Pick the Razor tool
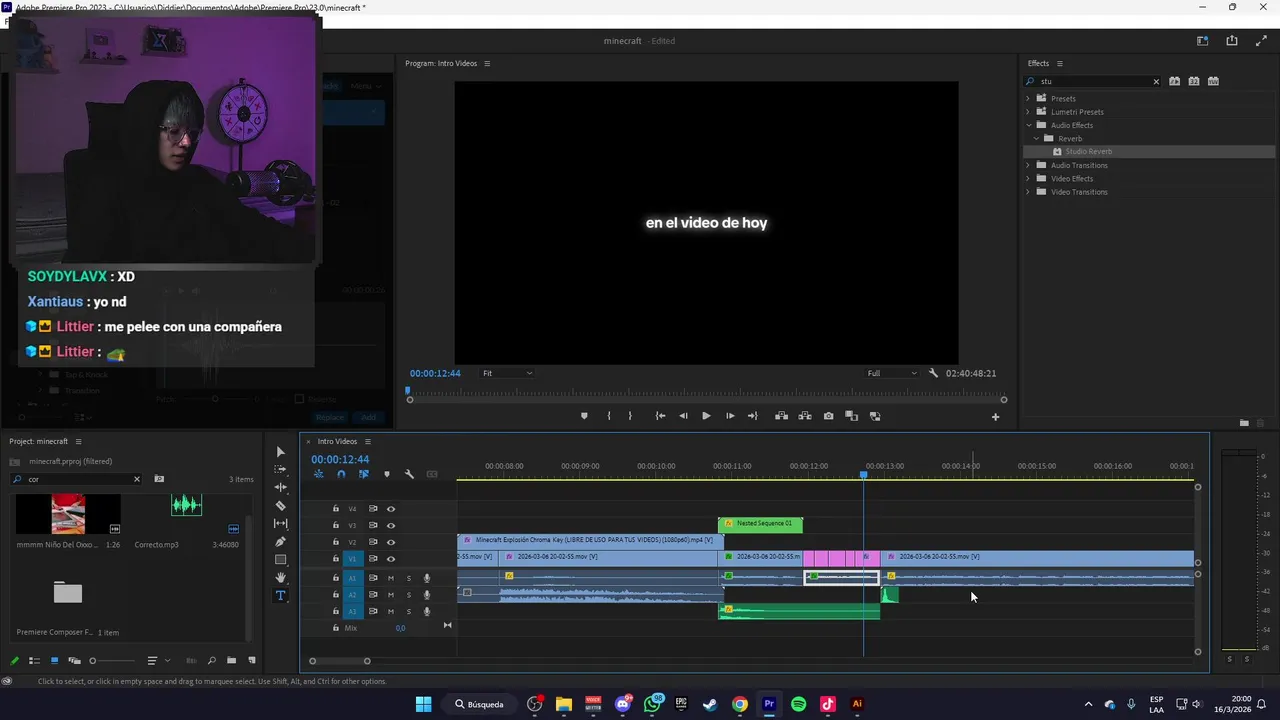This screenshot has width=1280, height=720. (x=280, y=506)
